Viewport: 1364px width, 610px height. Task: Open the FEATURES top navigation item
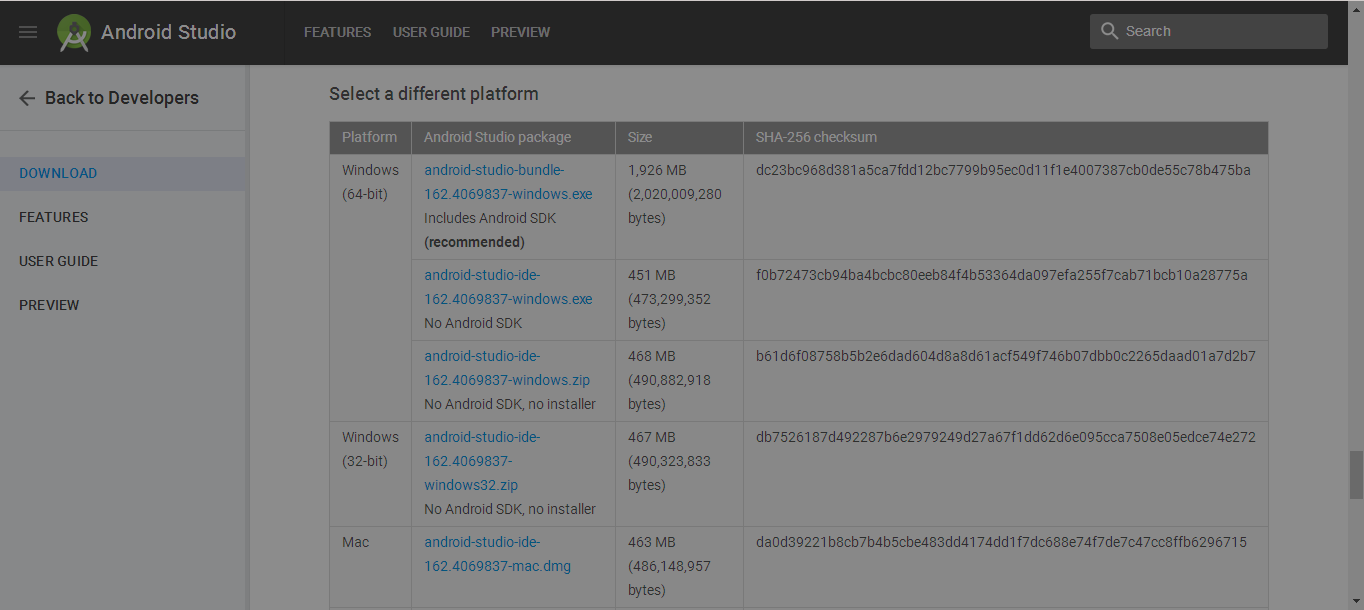338,32
